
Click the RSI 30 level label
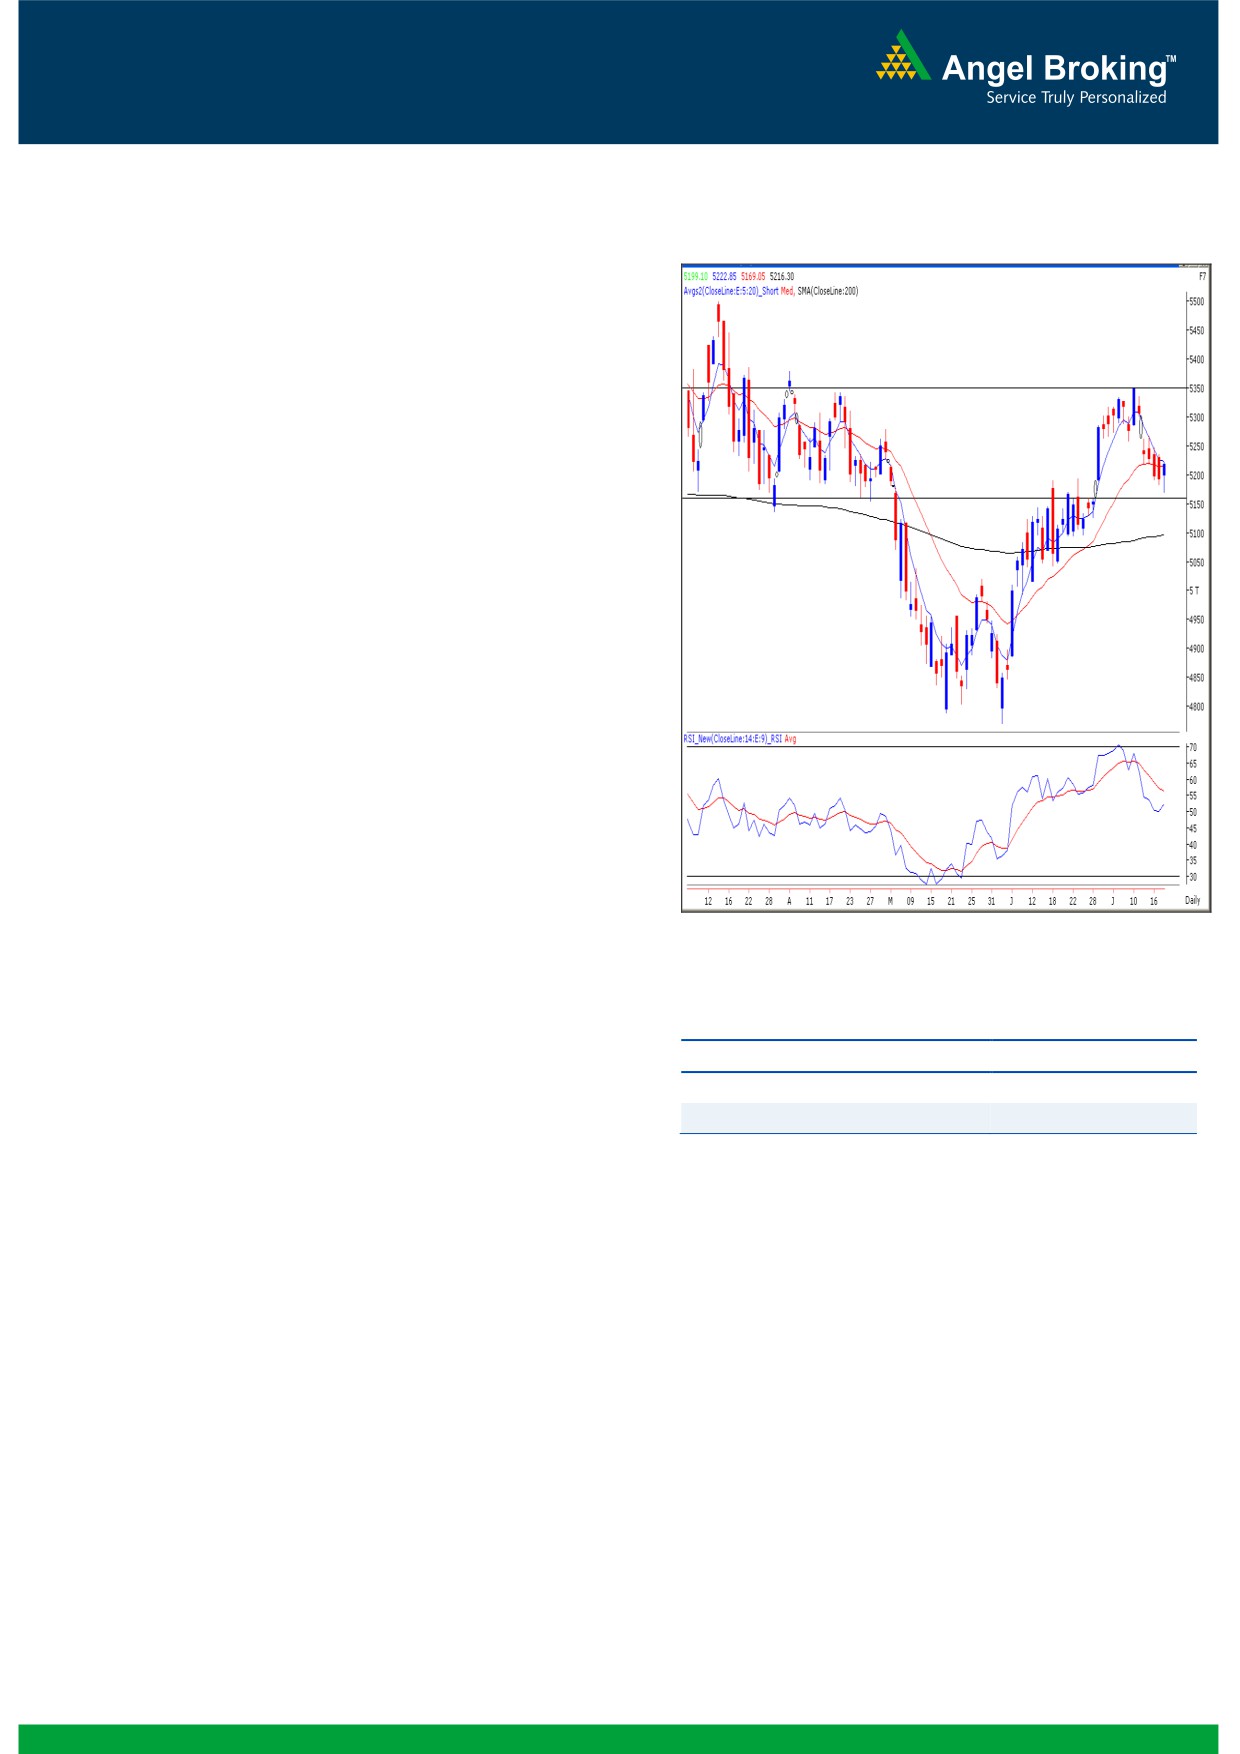click(x=1192, y=877)
